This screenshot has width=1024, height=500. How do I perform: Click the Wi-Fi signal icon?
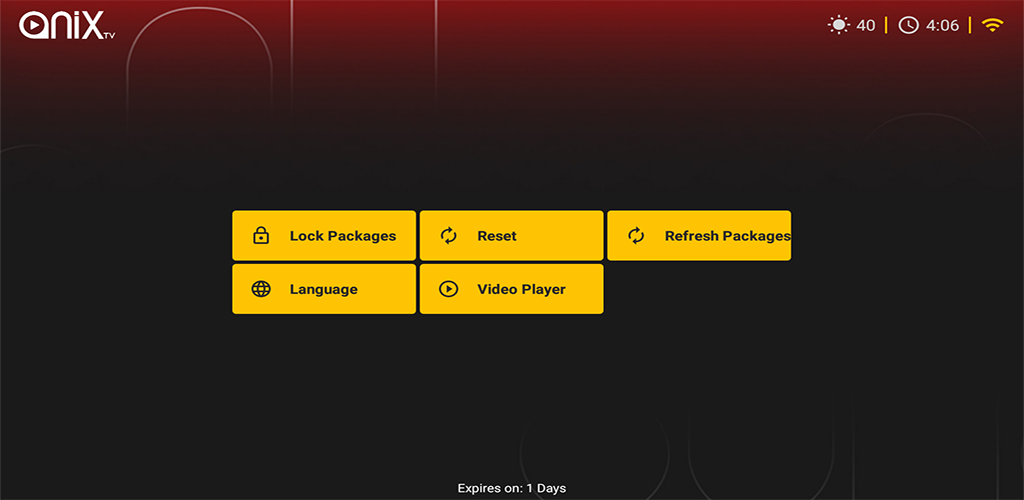pyautogui.click(x=992, y=25)
